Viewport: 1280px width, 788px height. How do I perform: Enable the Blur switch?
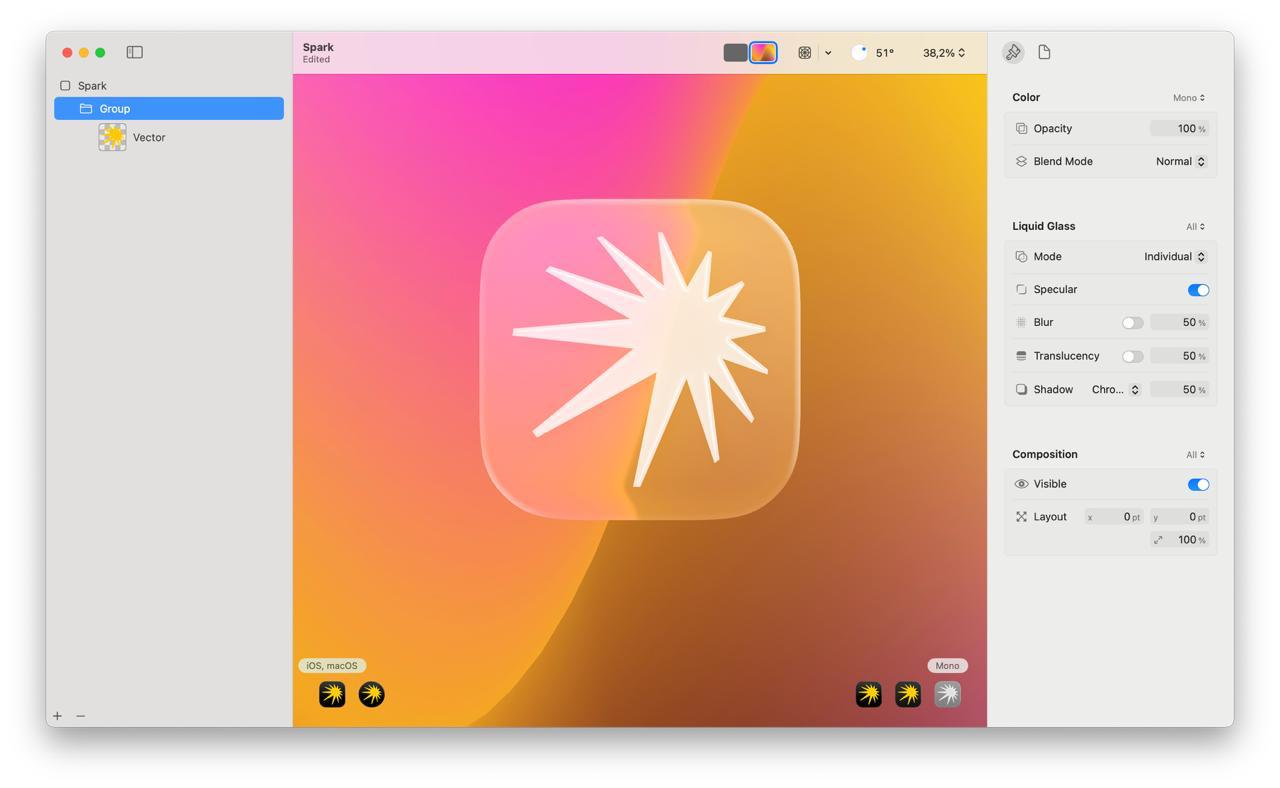click(1132, 323)
